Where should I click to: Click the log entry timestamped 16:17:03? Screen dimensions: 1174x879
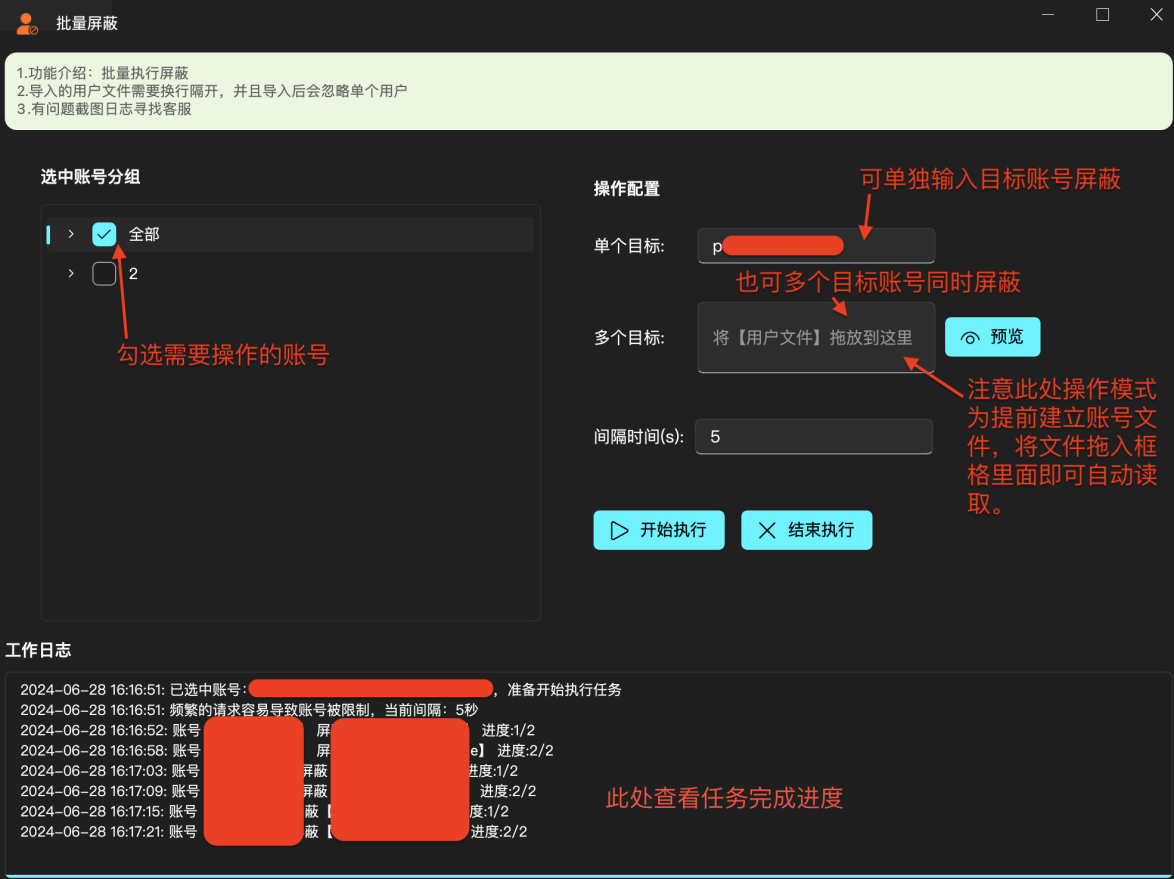click(x=269, y=770)
